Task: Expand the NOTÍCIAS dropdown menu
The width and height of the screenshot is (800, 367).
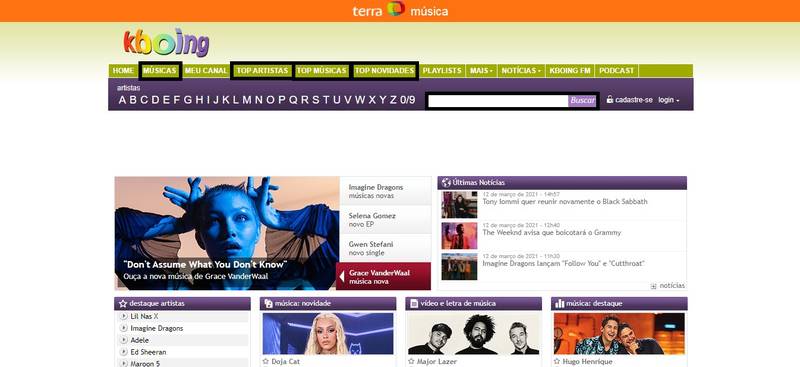Action: click(521, 70)
